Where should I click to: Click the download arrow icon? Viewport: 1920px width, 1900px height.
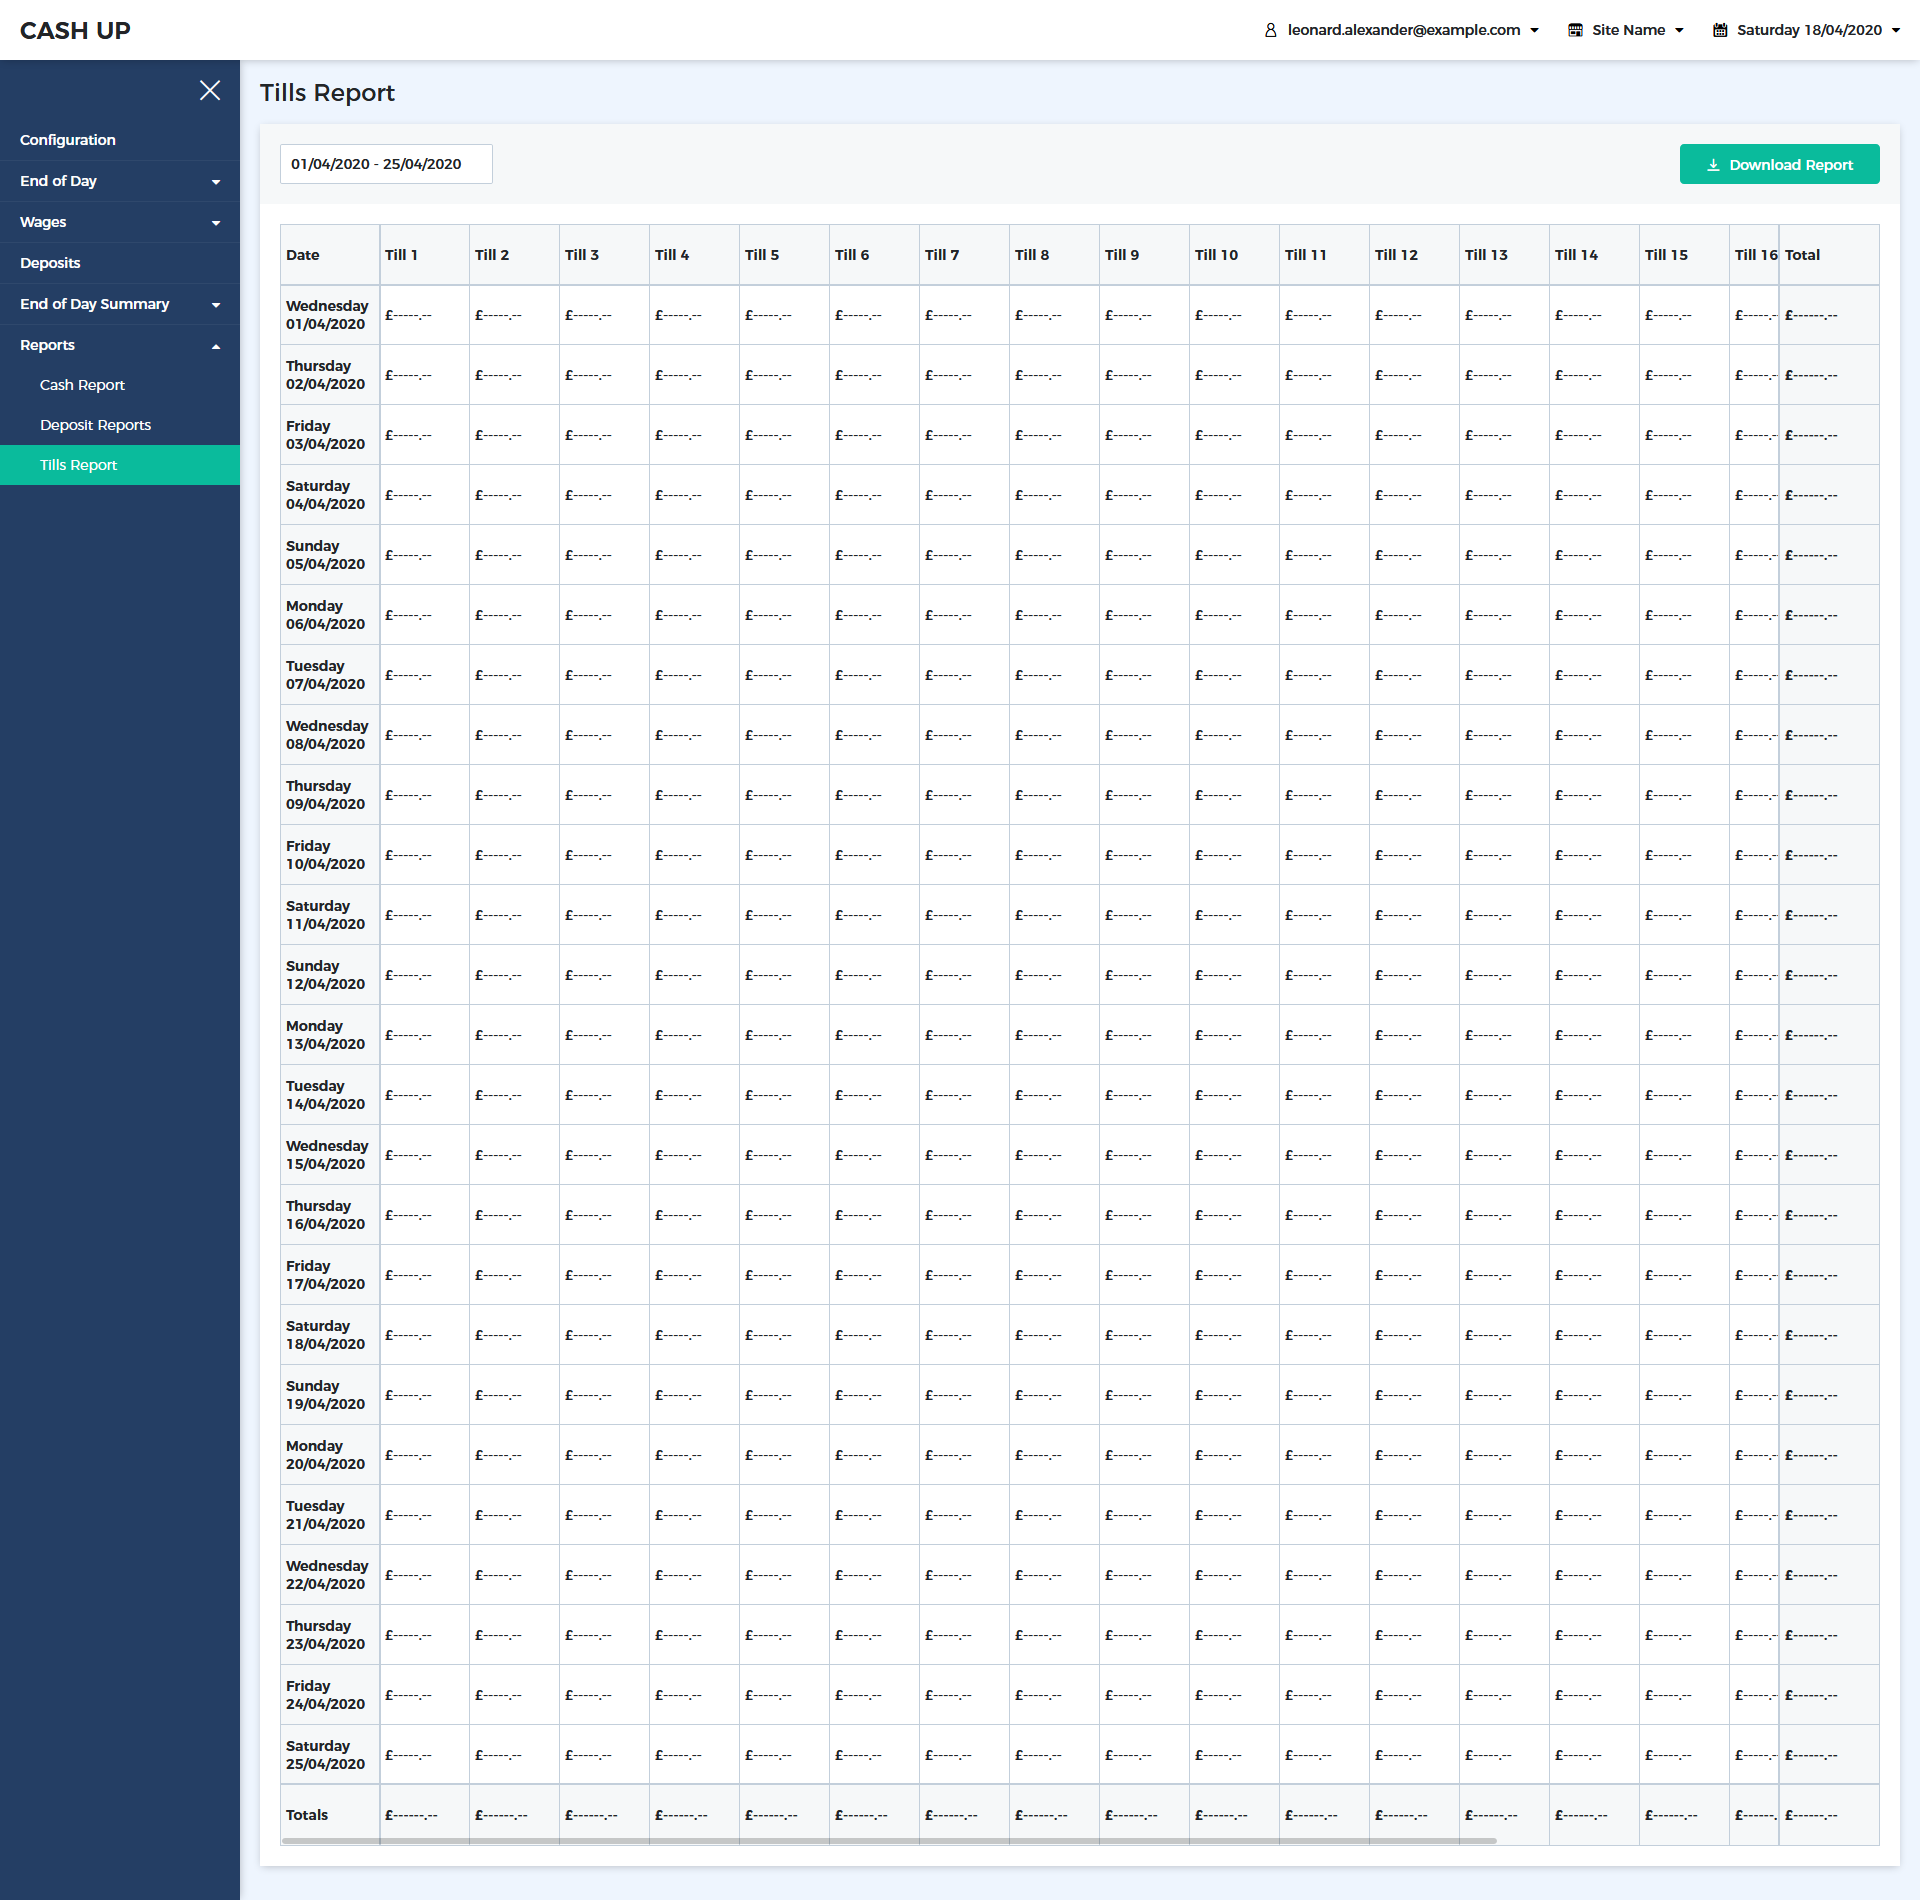pyautogui.click(x=1713, y=165)
